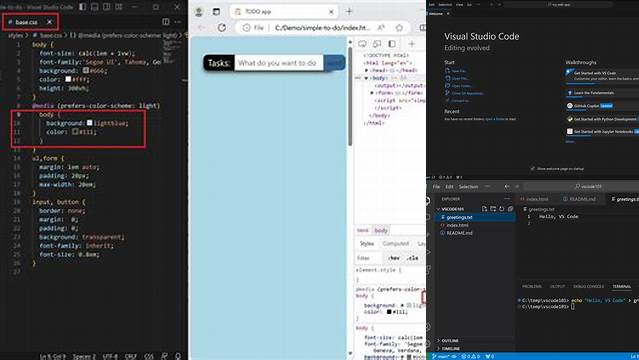639x360 pixels.
Task: Click Refresh Explorer icon in the explorer header
Action: [x=502, y=209]
